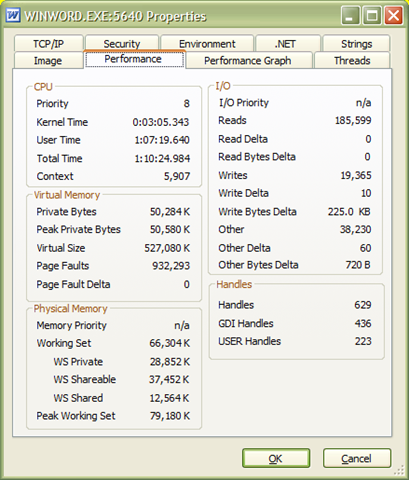The image size is (409, 480).
Task: Maximize the Properties window
Action: pyautogui.click(x=372, y=15)
